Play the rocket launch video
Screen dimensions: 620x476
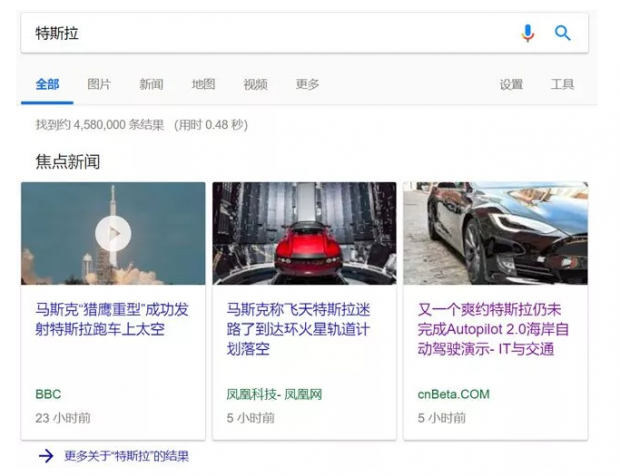tap(113, 233)
